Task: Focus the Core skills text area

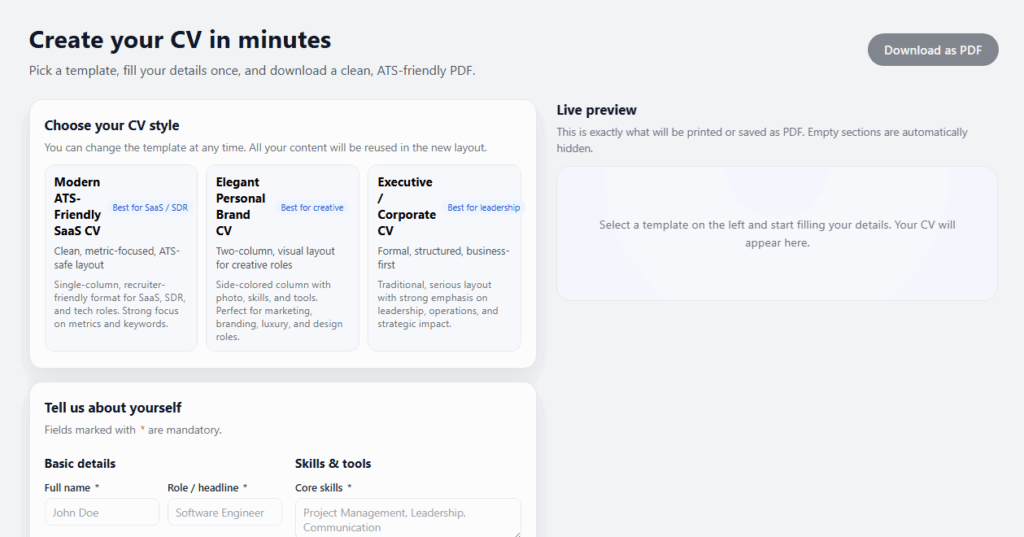Action: [407, 519]
